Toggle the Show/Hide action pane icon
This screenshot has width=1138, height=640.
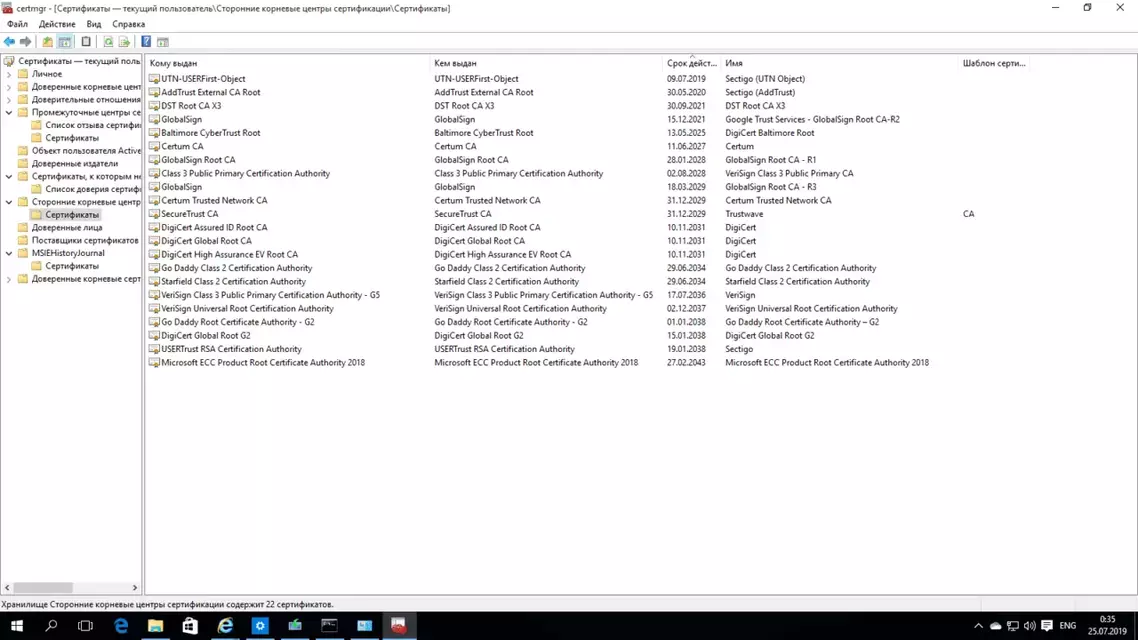point(163,42)
